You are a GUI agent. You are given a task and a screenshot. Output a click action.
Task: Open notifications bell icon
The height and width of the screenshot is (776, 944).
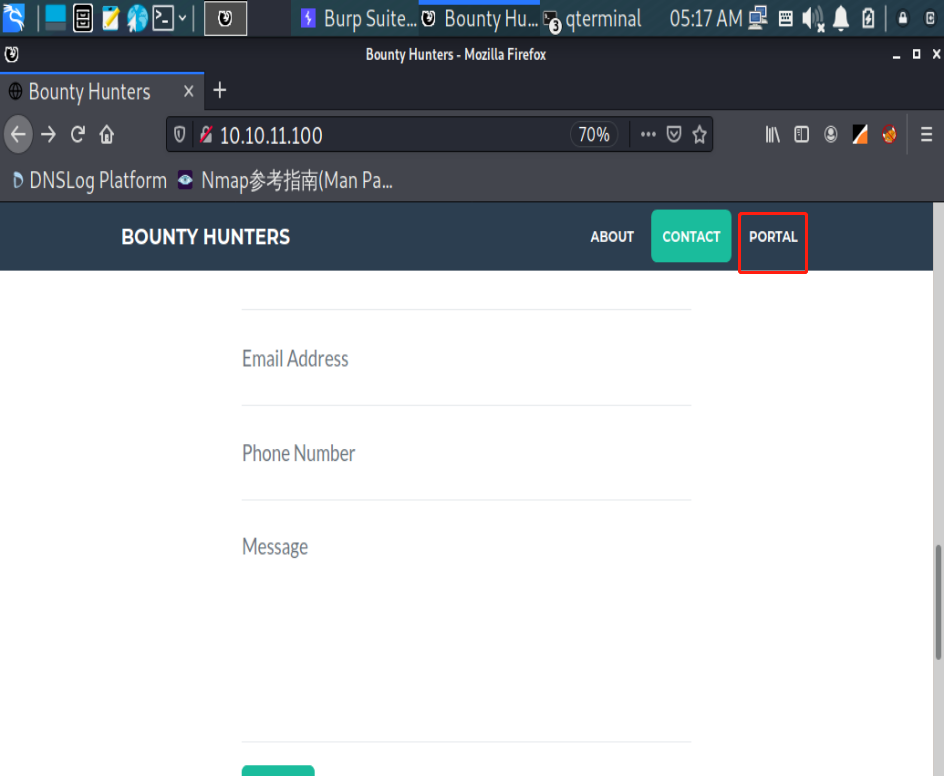[840, 19]
